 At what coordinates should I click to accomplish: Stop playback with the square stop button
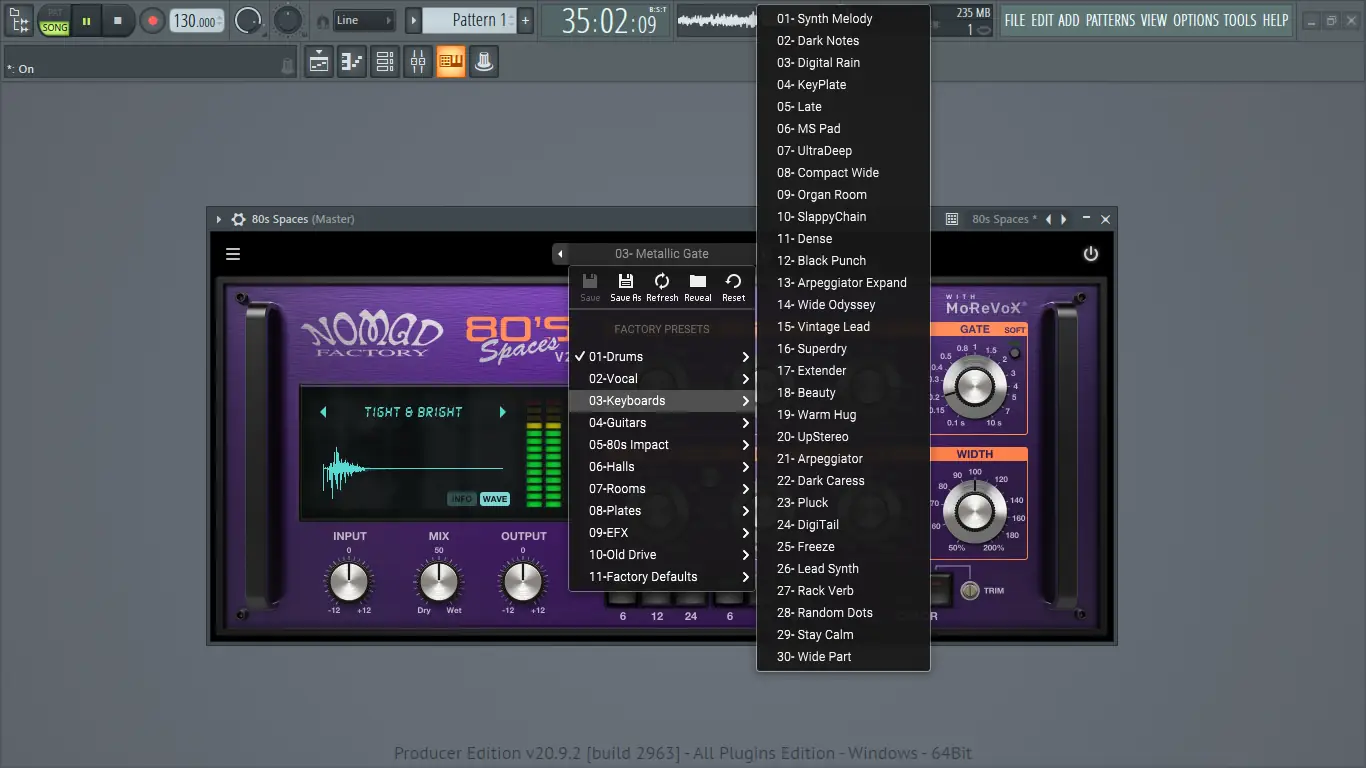[118, 20]
